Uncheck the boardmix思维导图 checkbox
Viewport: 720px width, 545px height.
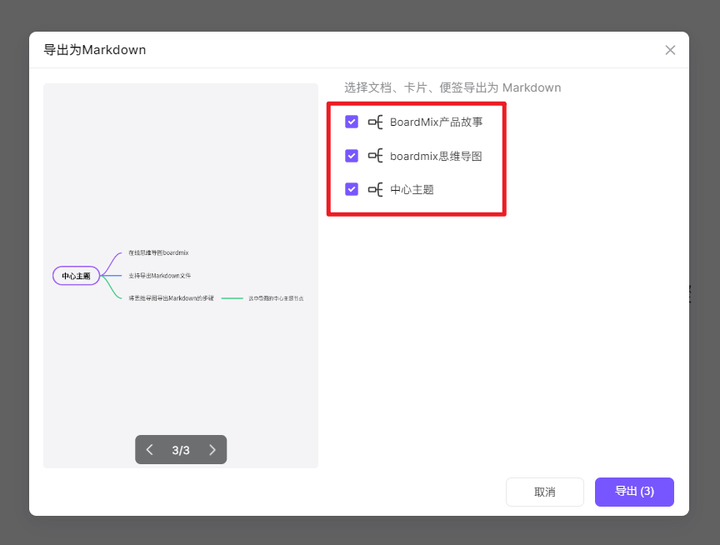[351, 156]
